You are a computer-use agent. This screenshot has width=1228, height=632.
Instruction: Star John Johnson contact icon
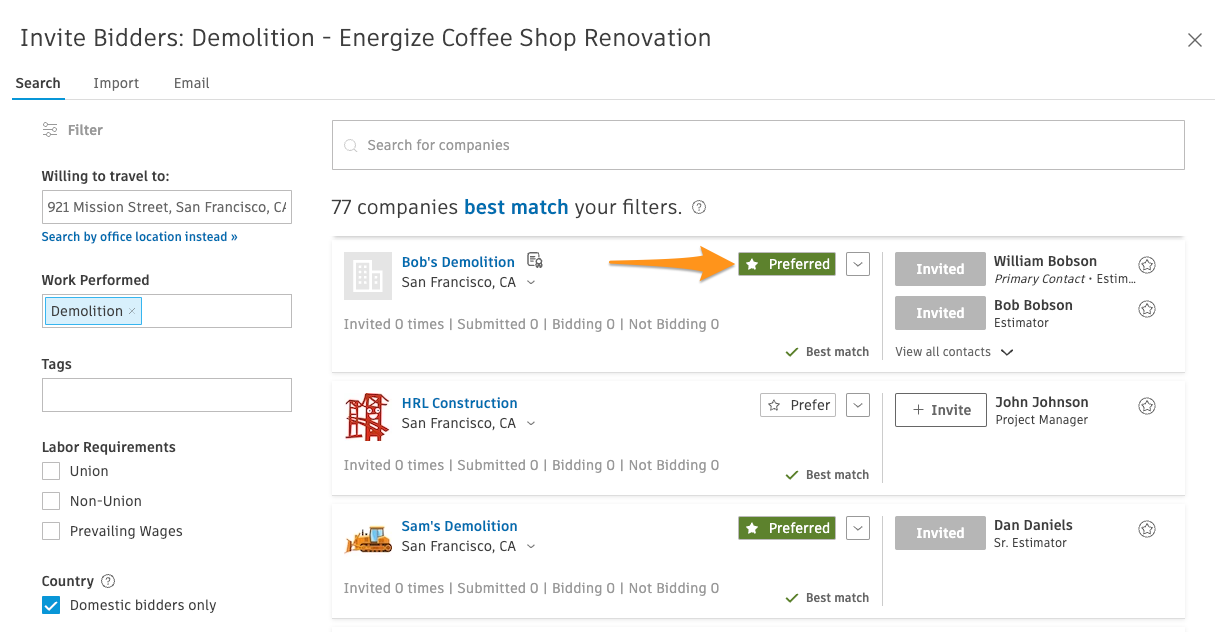pos(1147,406)
